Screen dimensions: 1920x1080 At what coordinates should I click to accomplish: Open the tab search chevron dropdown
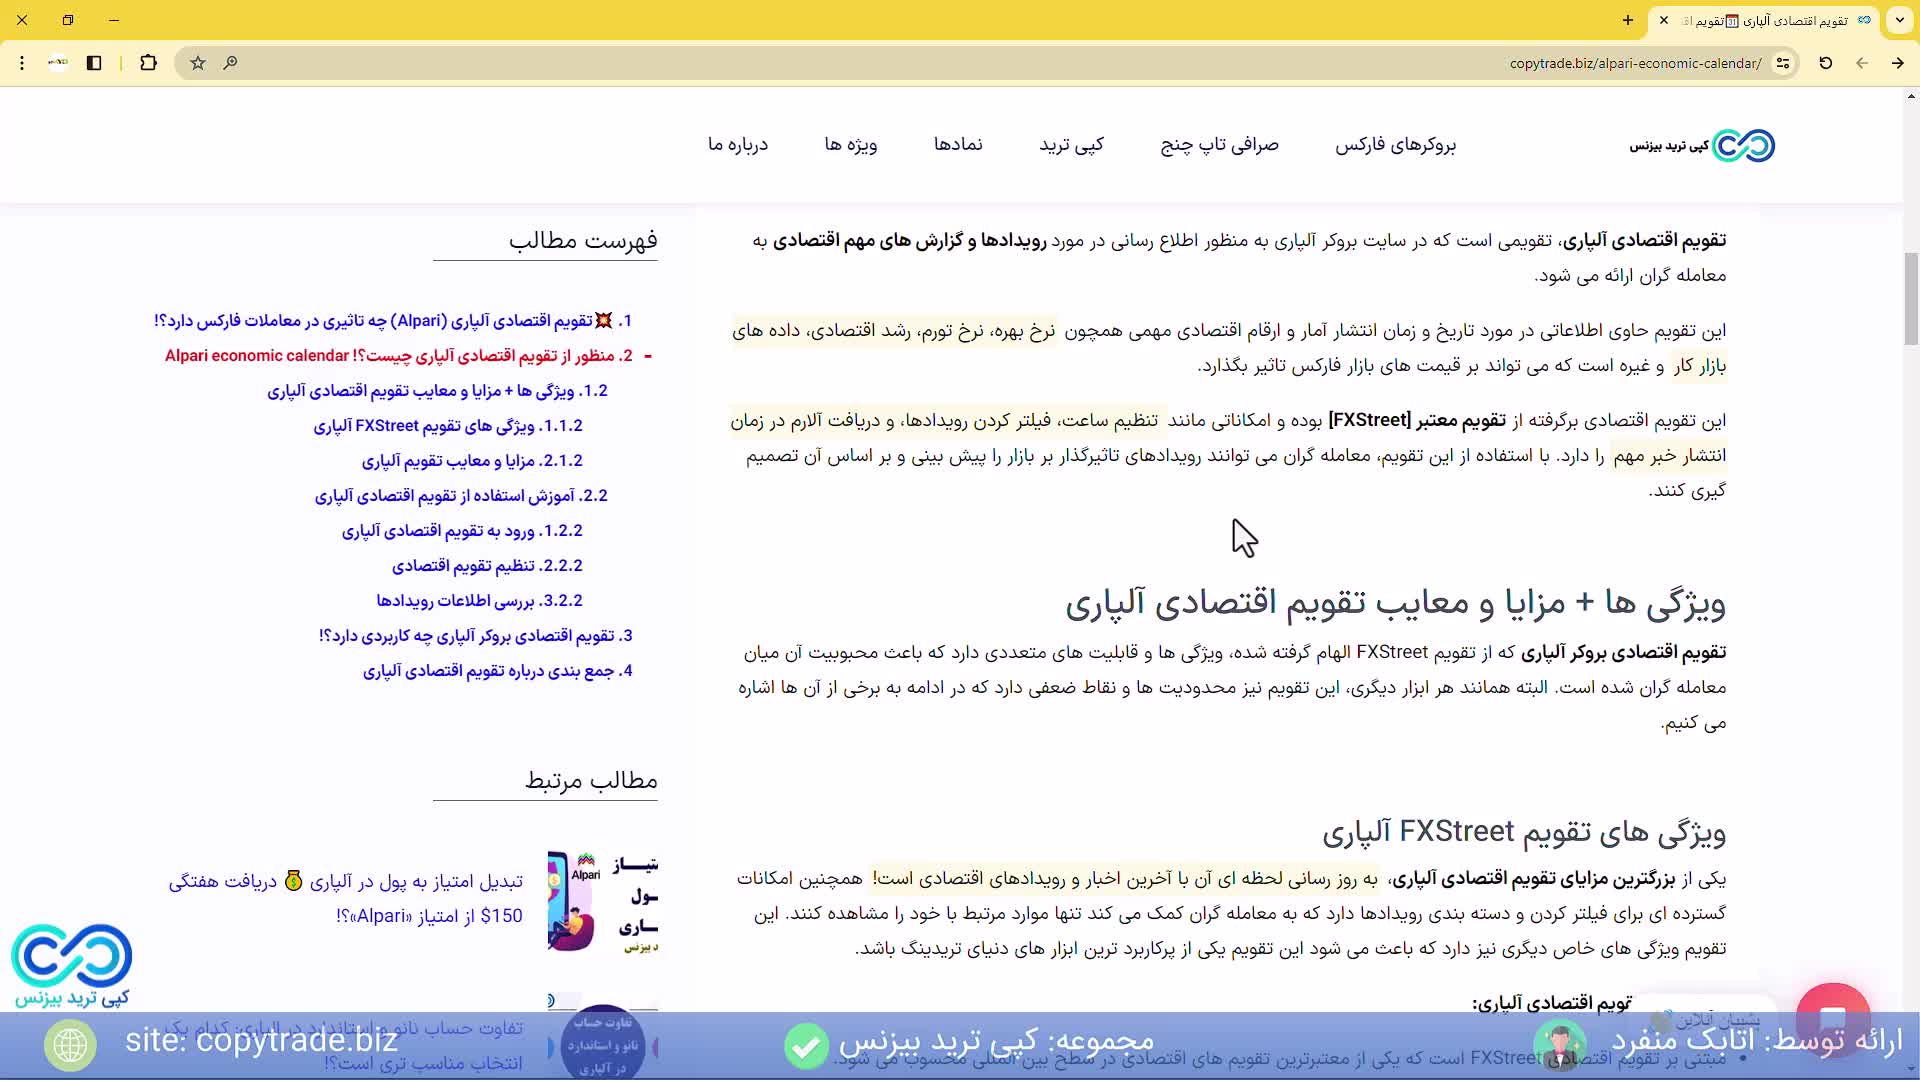point(1900,20)
